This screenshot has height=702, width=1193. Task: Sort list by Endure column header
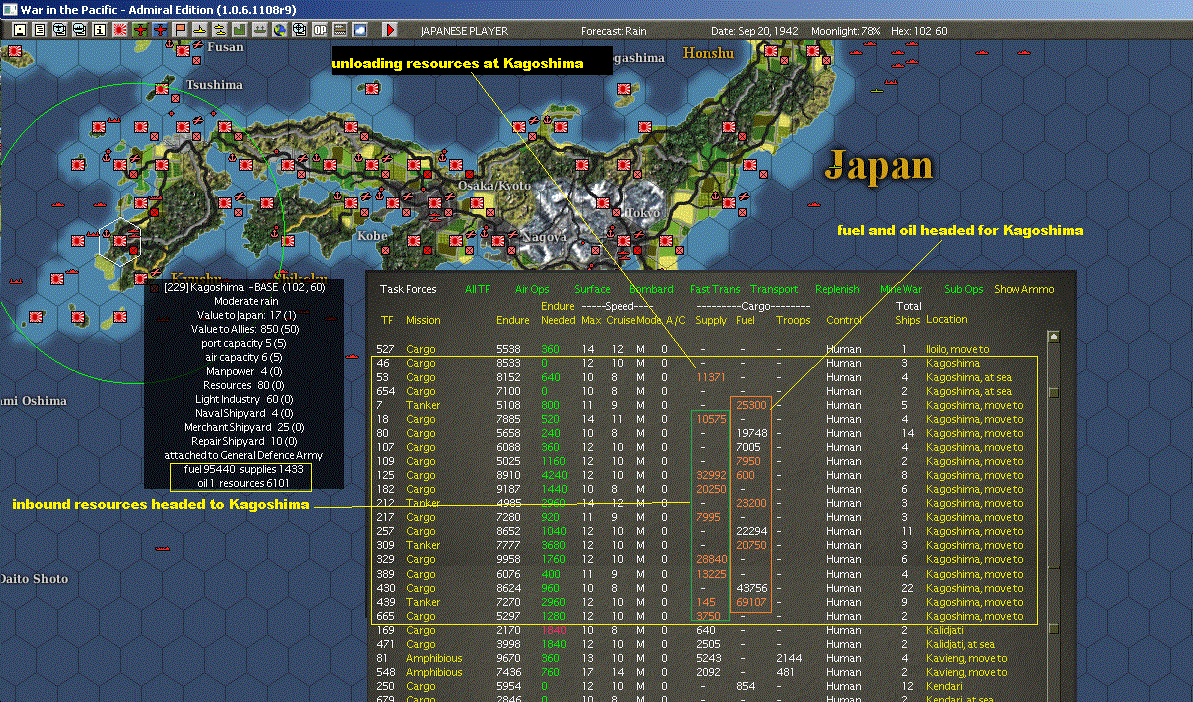click(x=513, y=320)
